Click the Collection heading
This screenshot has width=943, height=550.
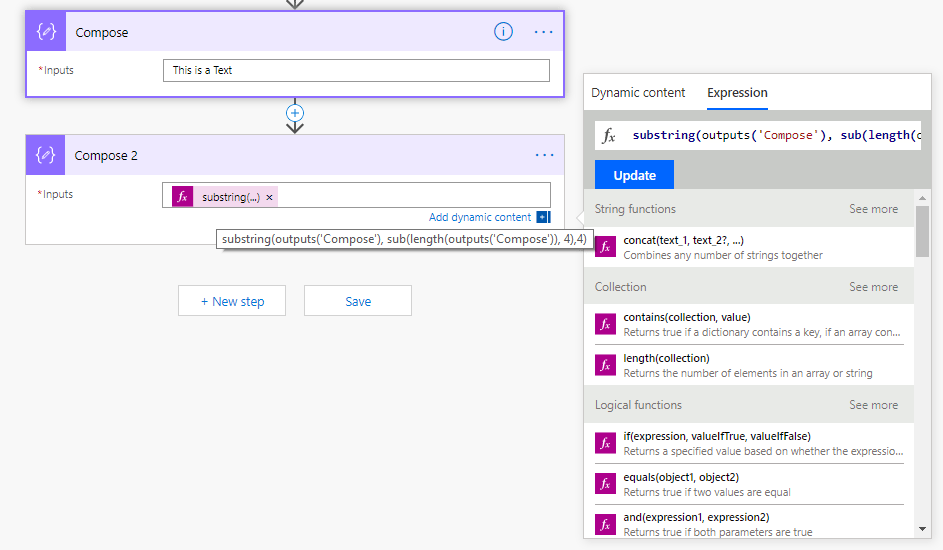tap(621, 287)
